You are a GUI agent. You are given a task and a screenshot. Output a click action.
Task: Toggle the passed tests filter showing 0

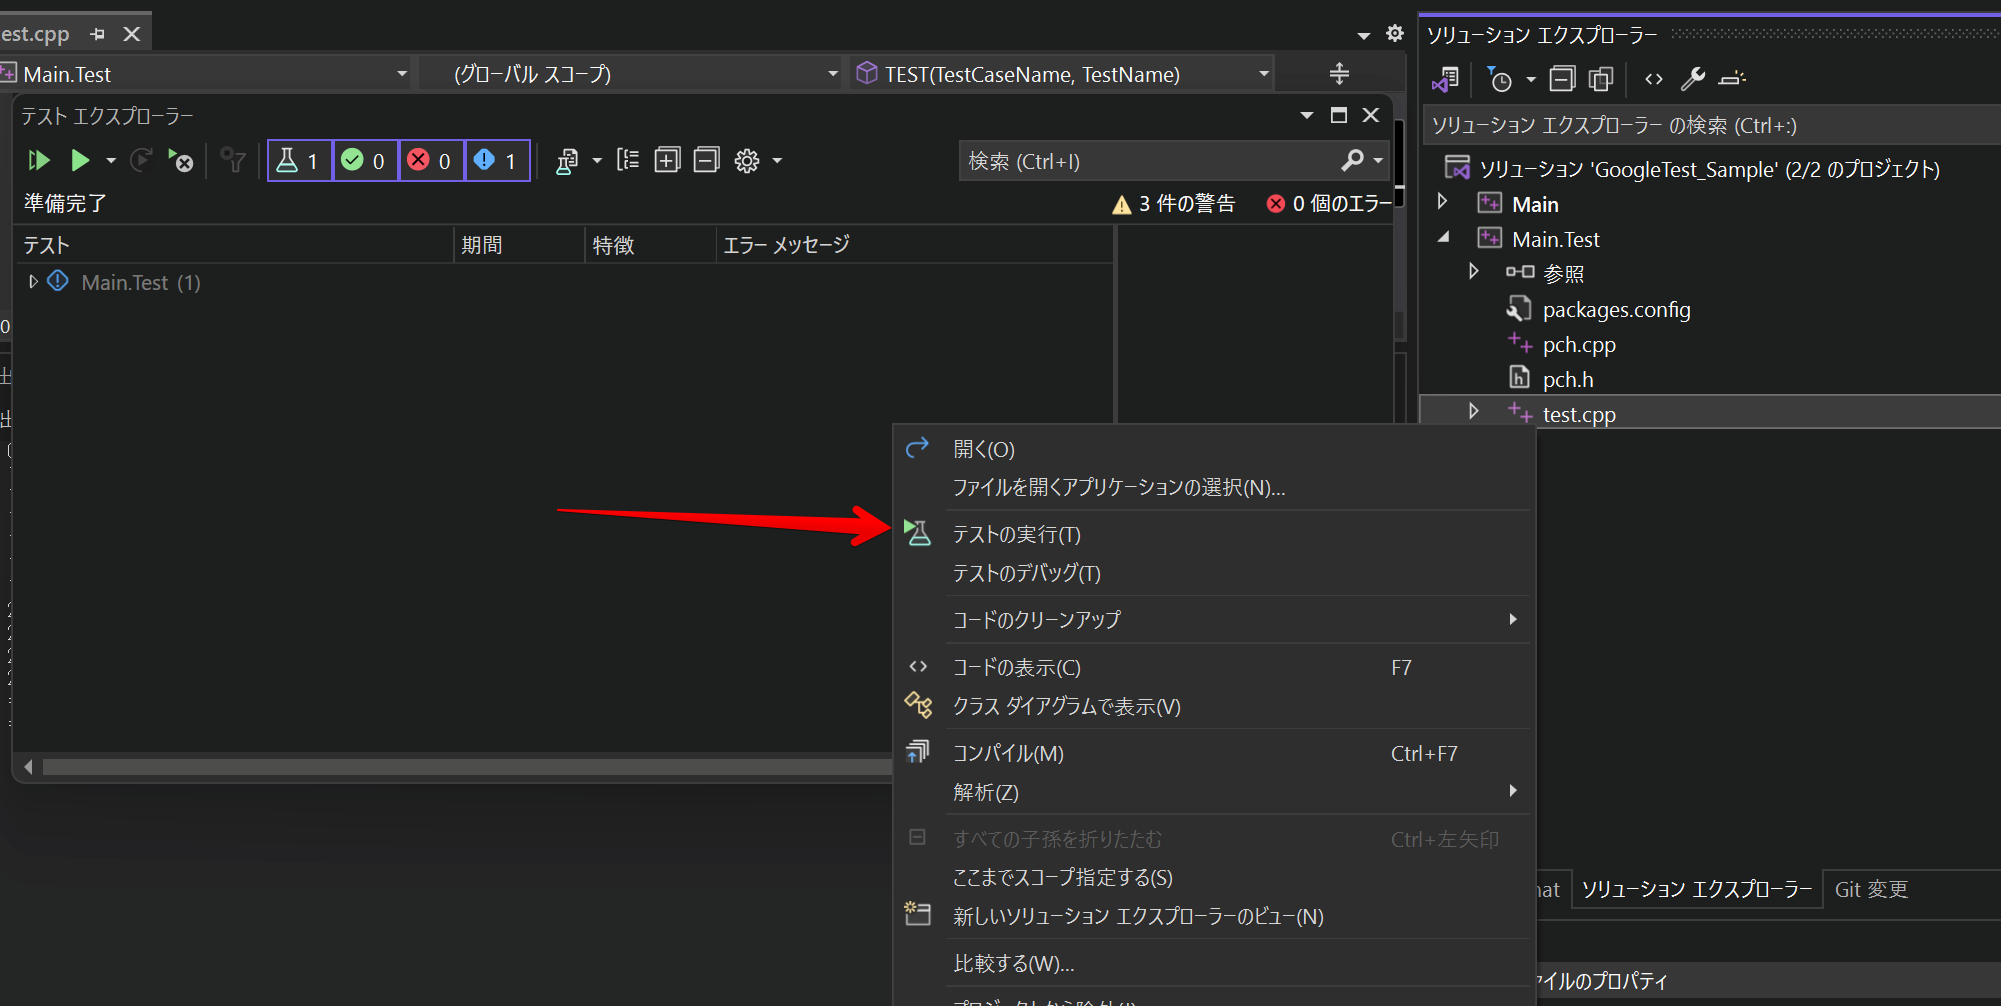click(365, 160)
